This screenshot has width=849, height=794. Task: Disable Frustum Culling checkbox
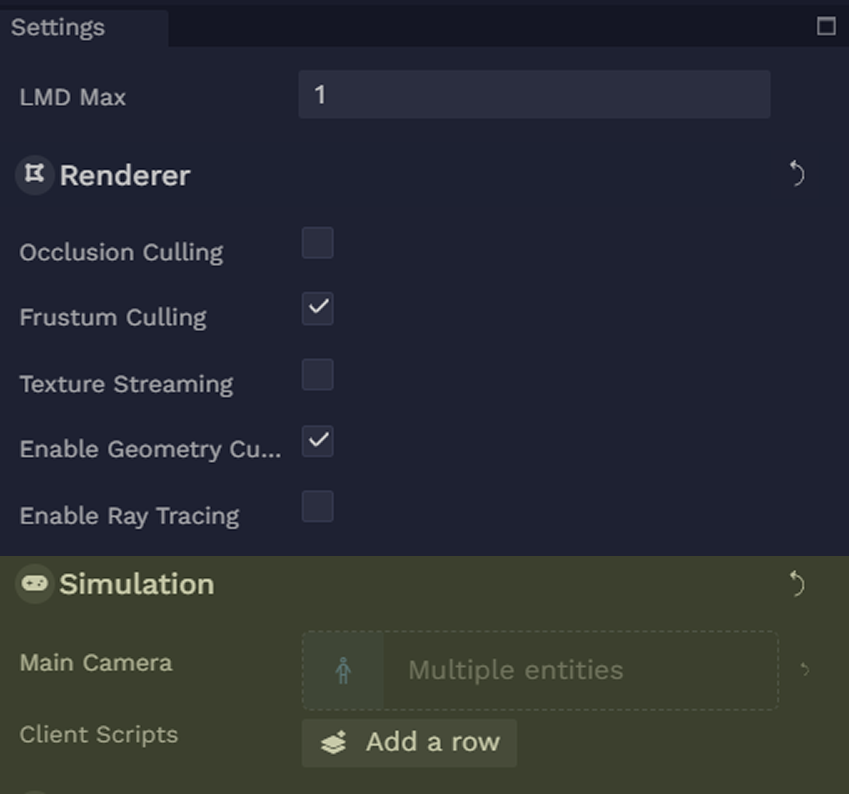click(318, 308)
